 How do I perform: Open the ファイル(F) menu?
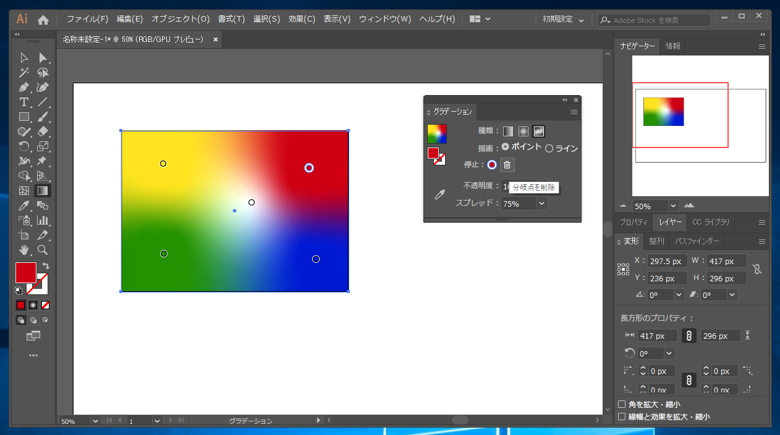point(88,19)
